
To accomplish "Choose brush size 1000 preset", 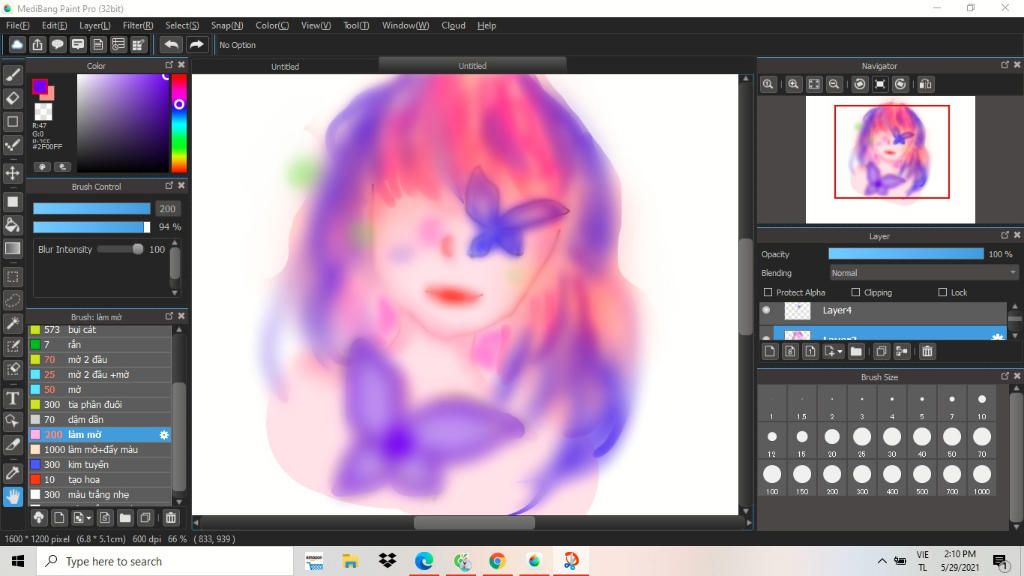I will pyautogui.click(x=982, y=479).
